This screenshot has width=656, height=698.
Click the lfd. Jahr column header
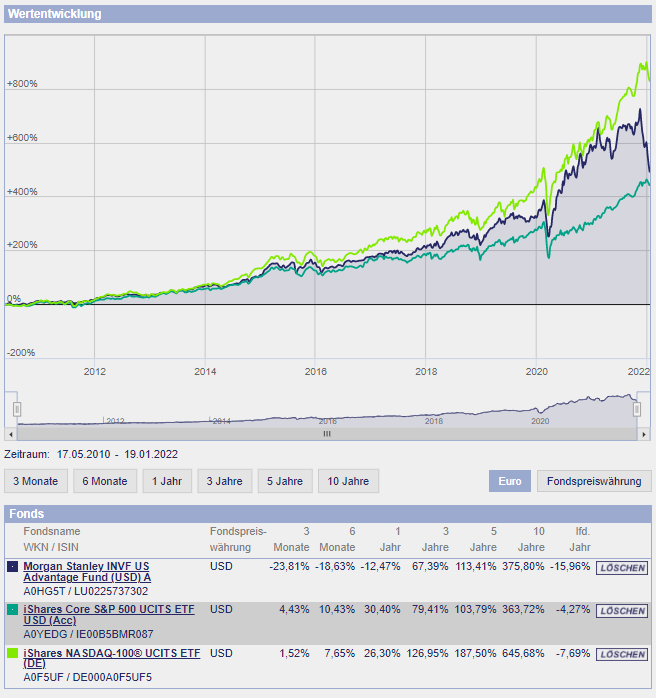coord(580,539)
